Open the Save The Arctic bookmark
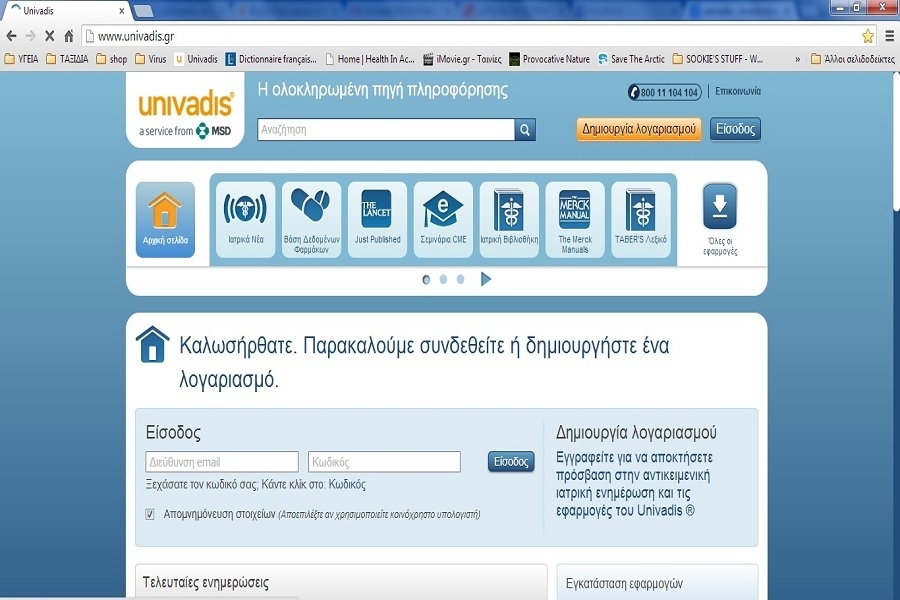 tap(631, 59)
